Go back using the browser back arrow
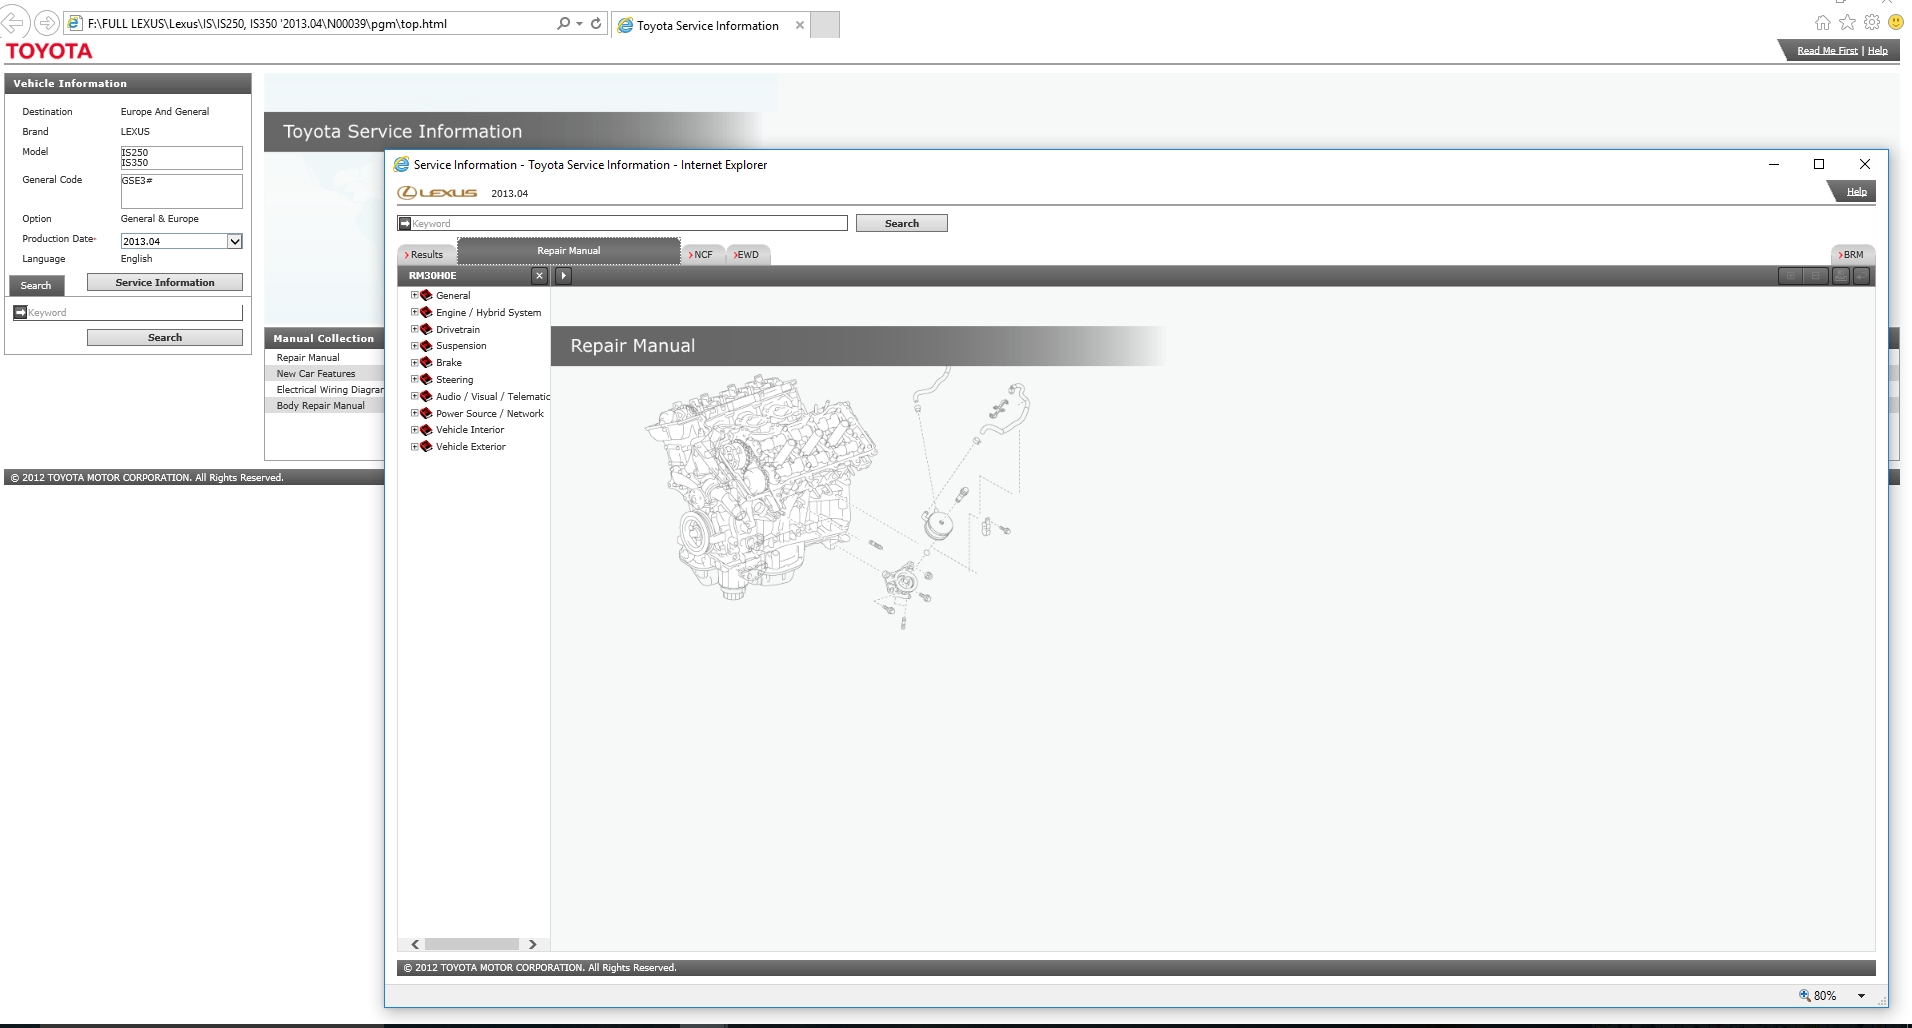 tap(14, 22)
